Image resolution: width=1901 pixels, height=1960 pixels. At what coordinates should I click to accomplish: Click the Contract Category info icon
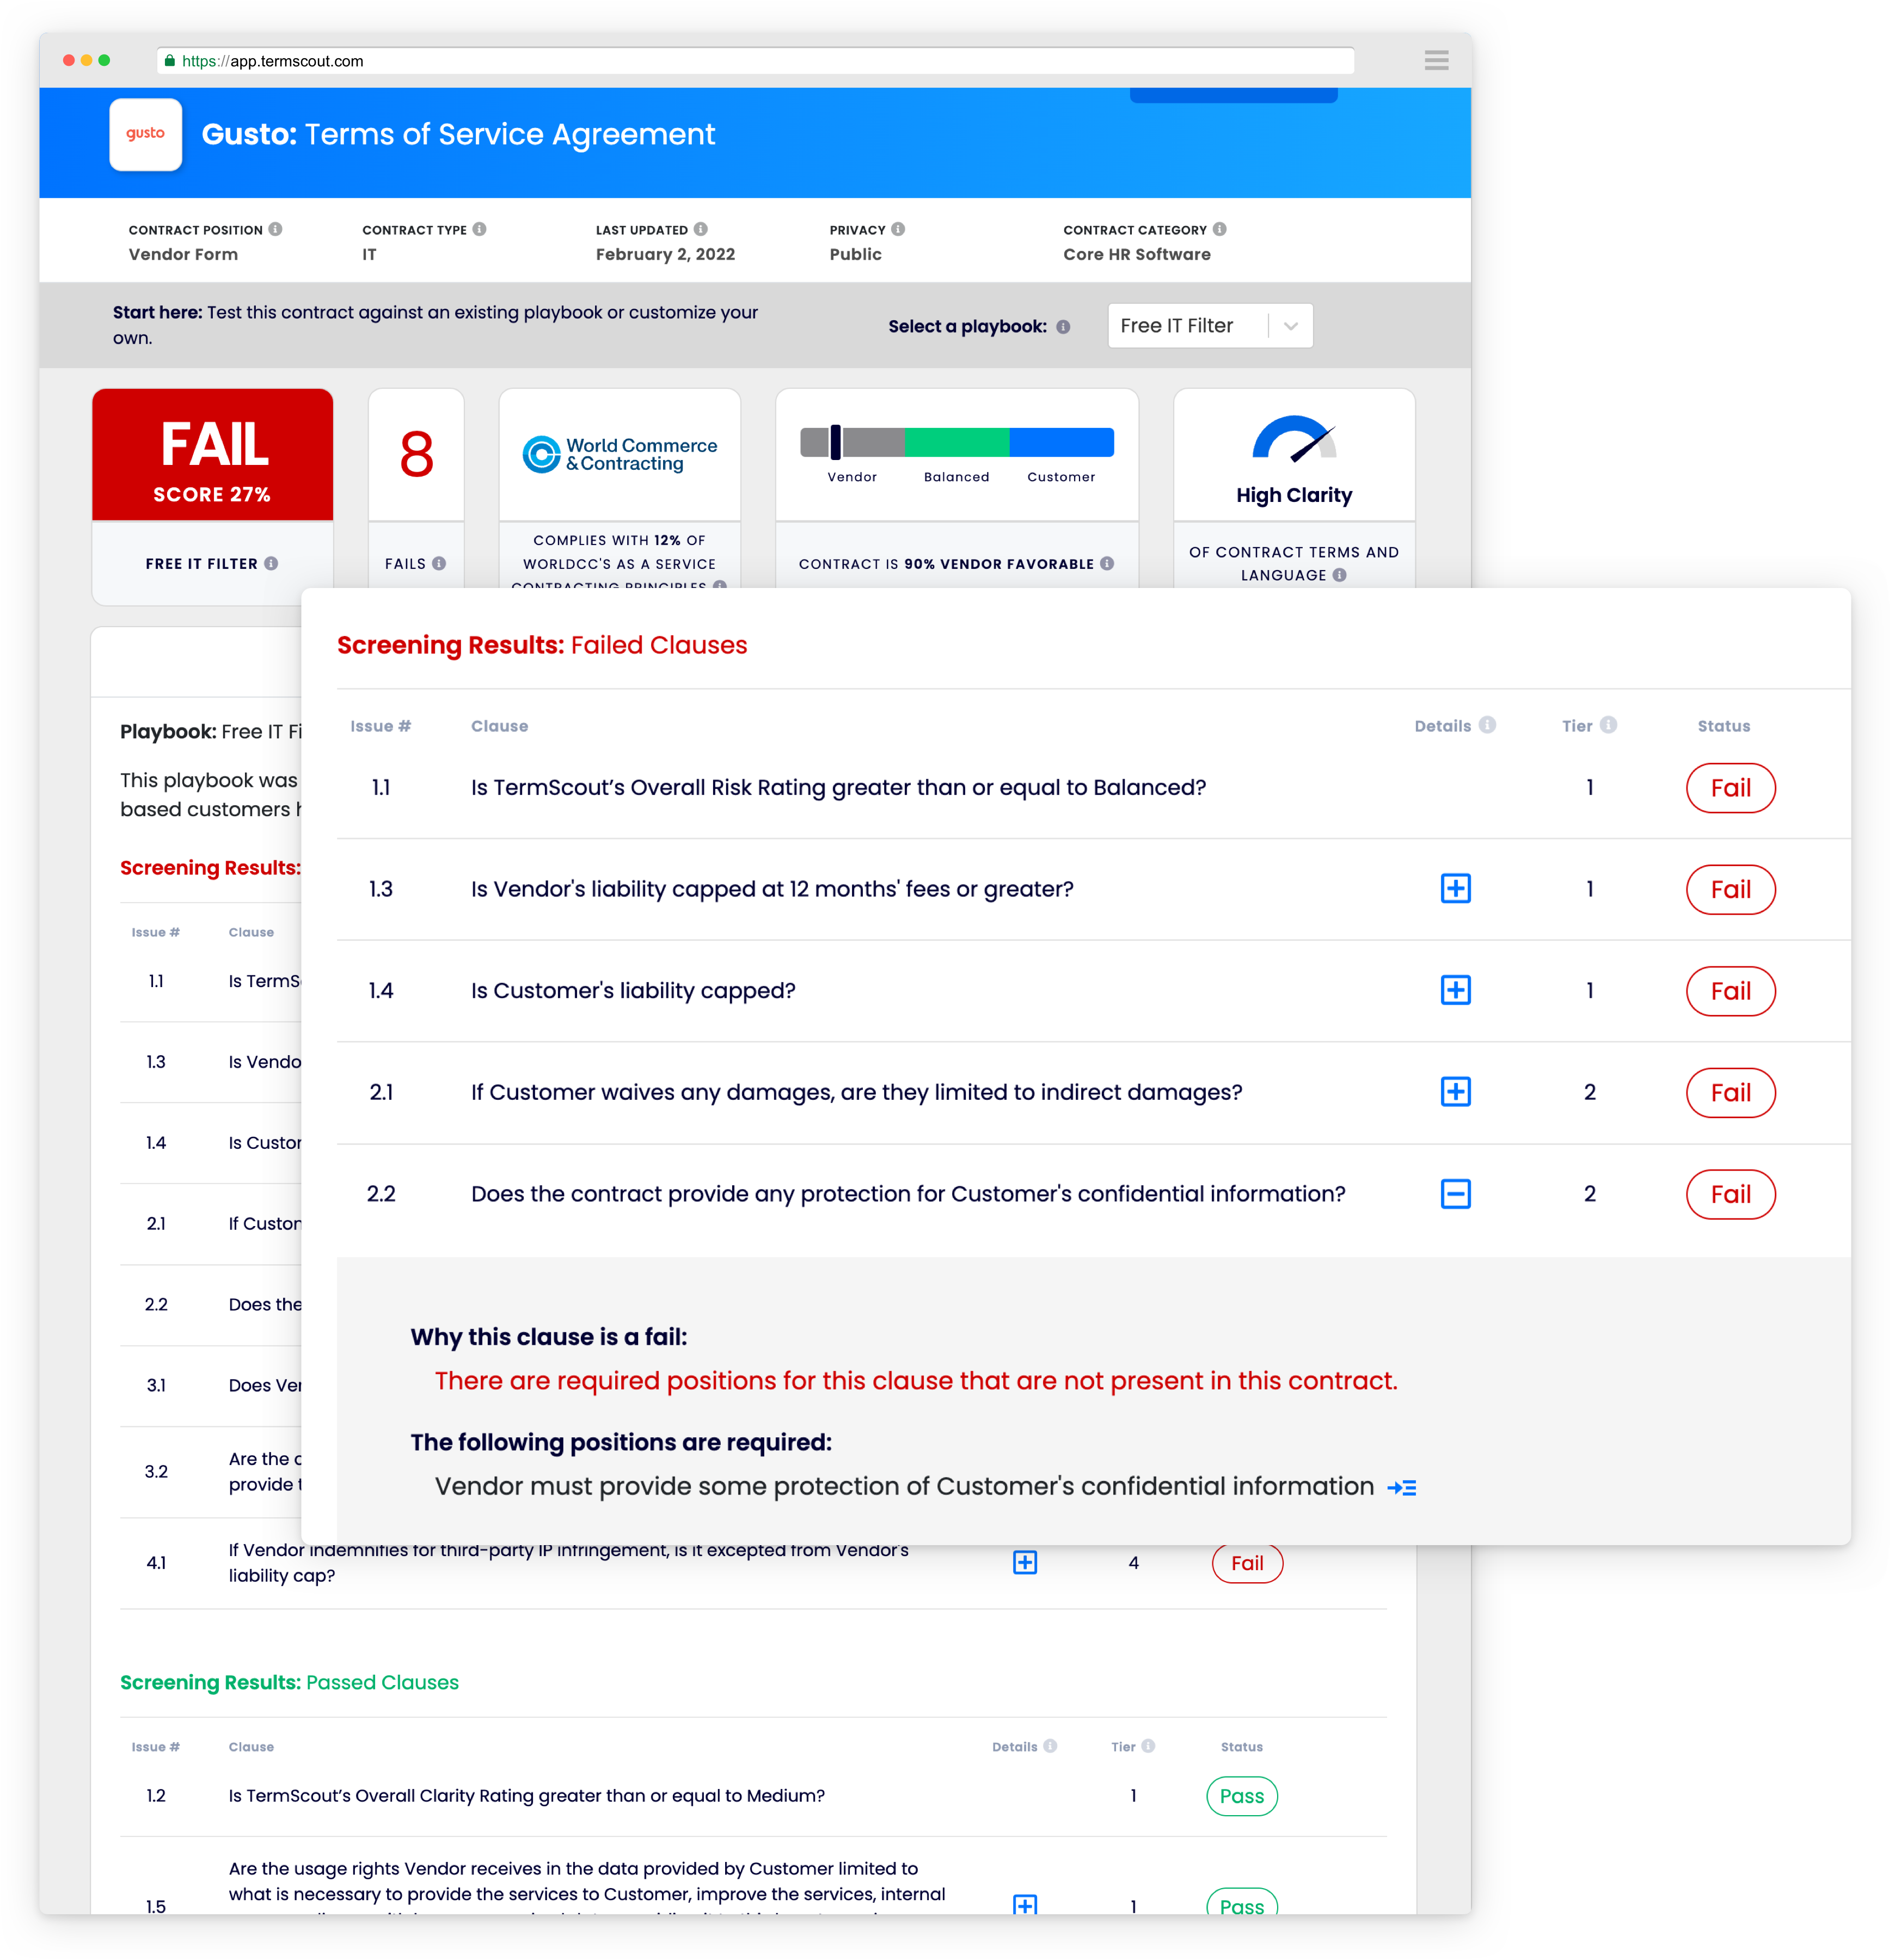coord(1220,229)
